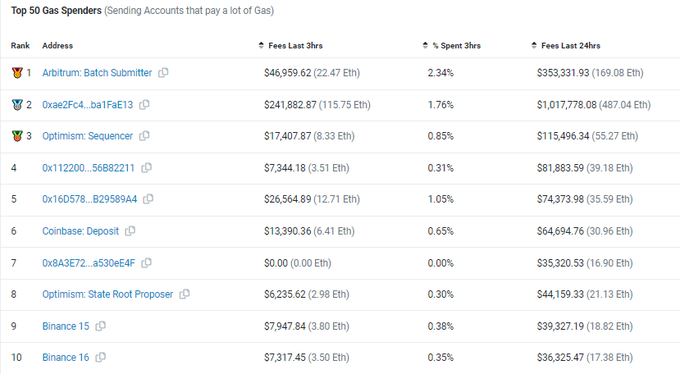Select the 0.85% spent value
The image size is (680, 374).
point(441,136)
